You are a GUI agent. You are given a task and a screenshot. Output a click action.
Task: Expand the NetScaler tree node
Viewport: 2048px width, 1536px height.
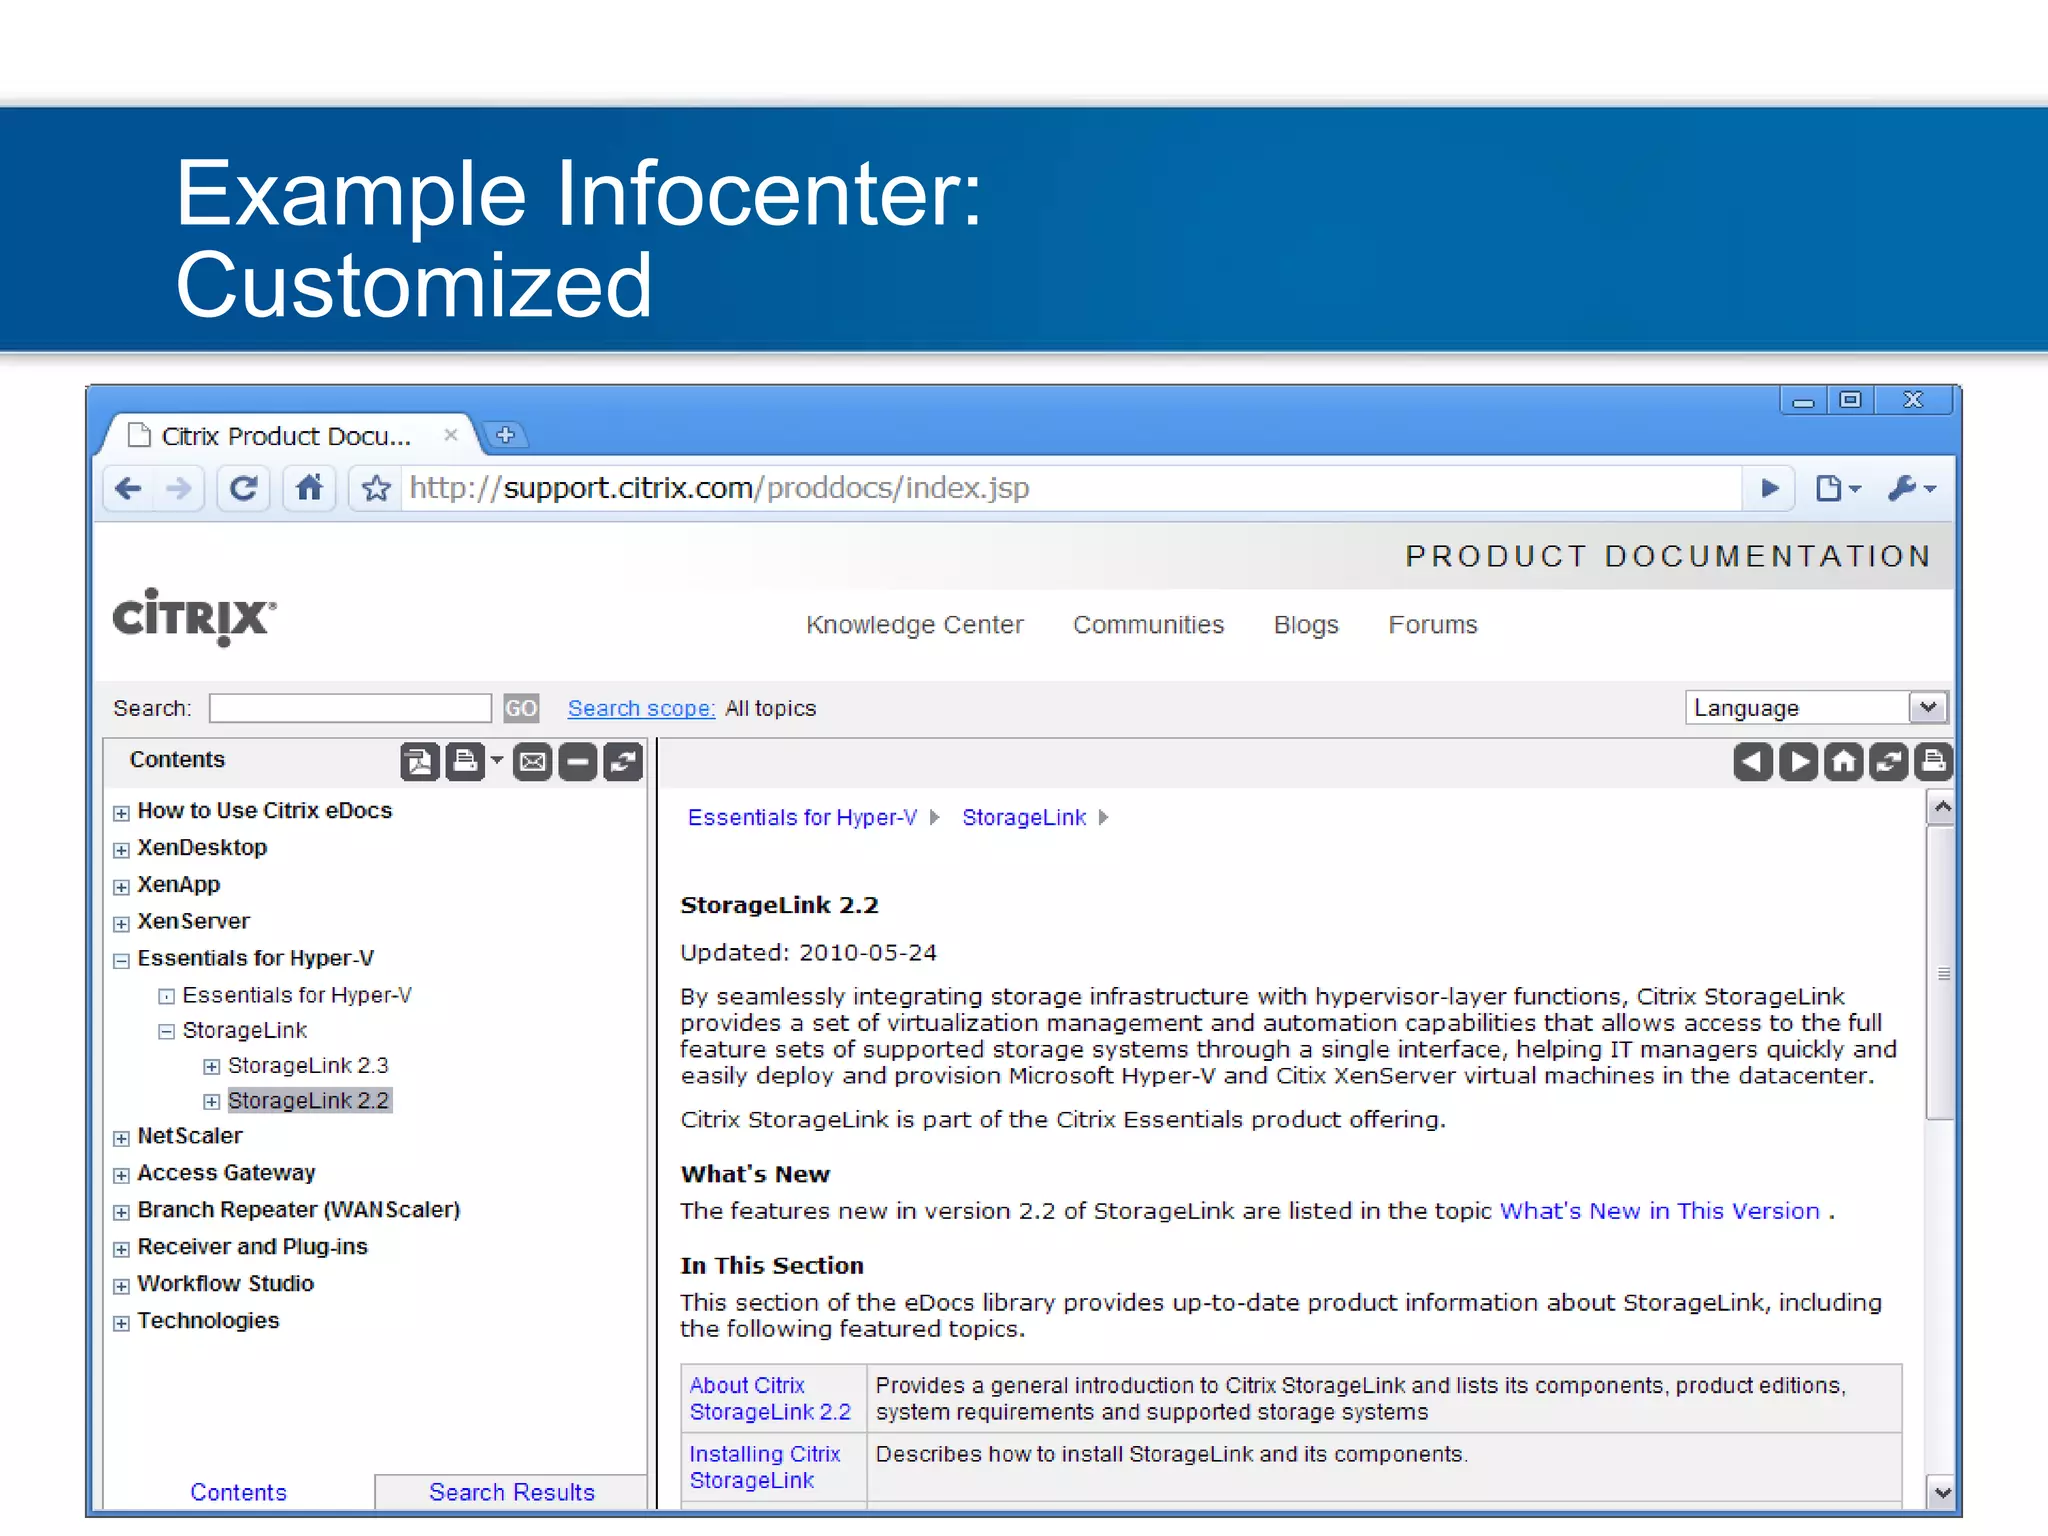tap(121, 1138)
